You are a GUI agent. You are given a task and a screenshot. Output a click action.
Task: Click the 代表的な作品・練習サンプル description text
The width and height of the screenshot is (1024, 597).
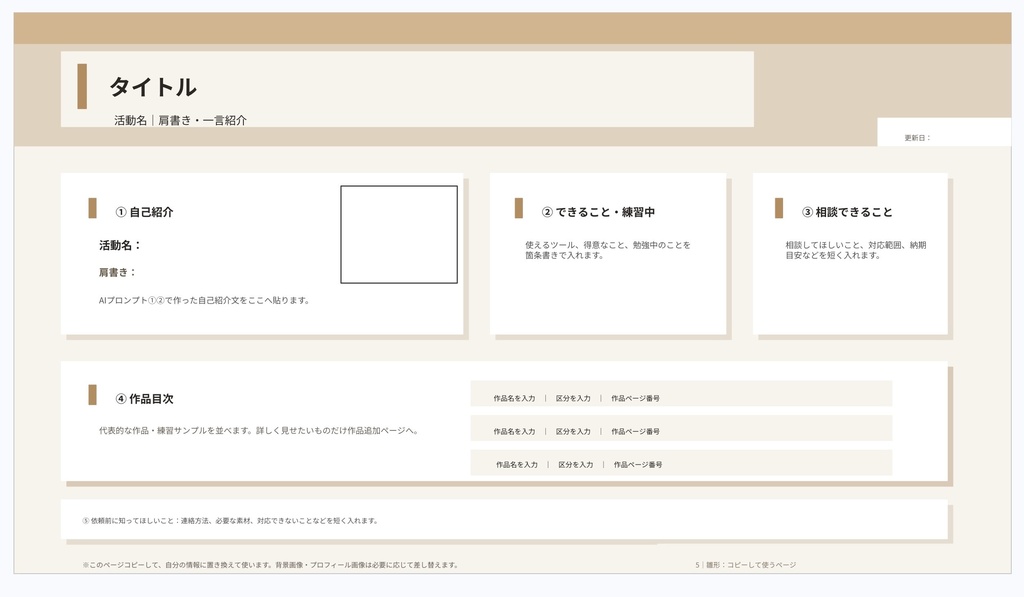tap(259, 431)
